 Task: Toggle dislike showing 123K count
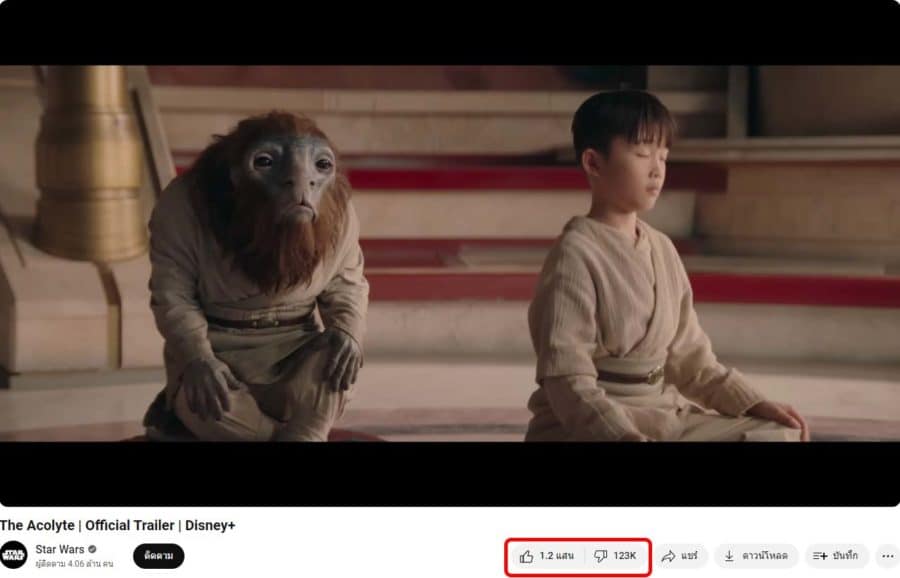(616, 556)
